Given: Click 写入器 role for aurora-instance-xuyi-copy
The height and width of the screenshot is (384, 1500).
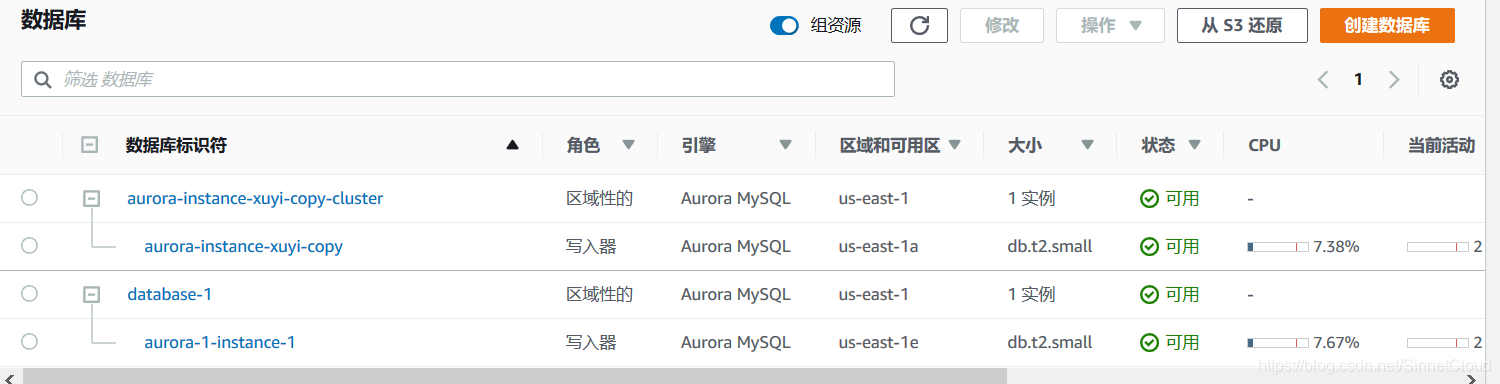Looking at the screenshot, I should pyautogui.click(x=591, y=246).
